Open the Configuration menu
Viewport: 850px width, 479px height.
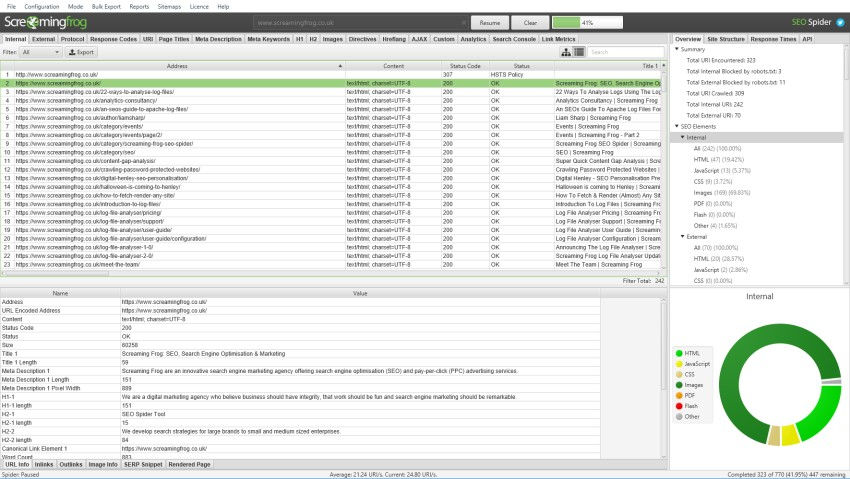[41, 6]
